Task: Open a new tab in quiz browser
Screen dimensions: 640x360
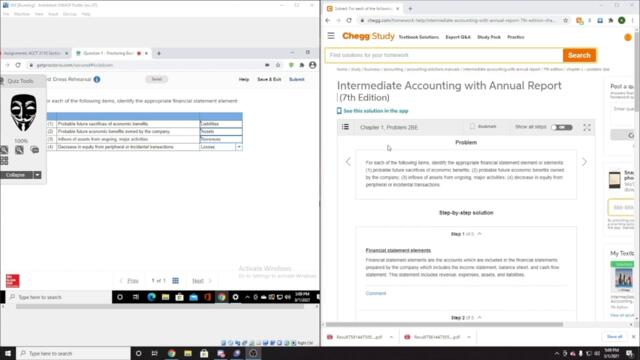Action: pyautogui.click(x=159, y=53)
